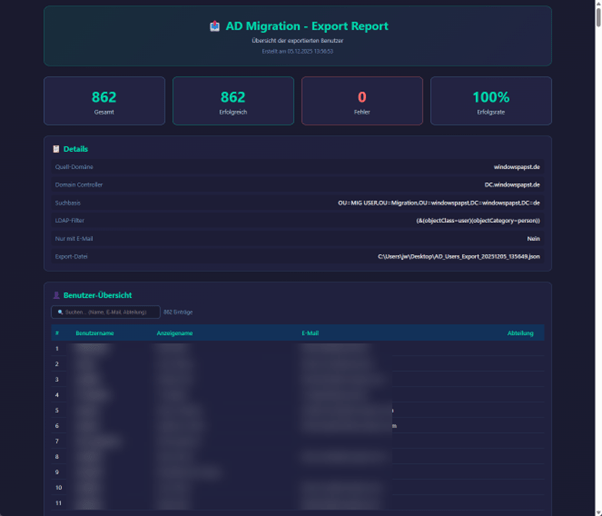Screen dimensions: 602x516
Task: Click the 862 Einträge count label
Action: [x=178, y=312]
